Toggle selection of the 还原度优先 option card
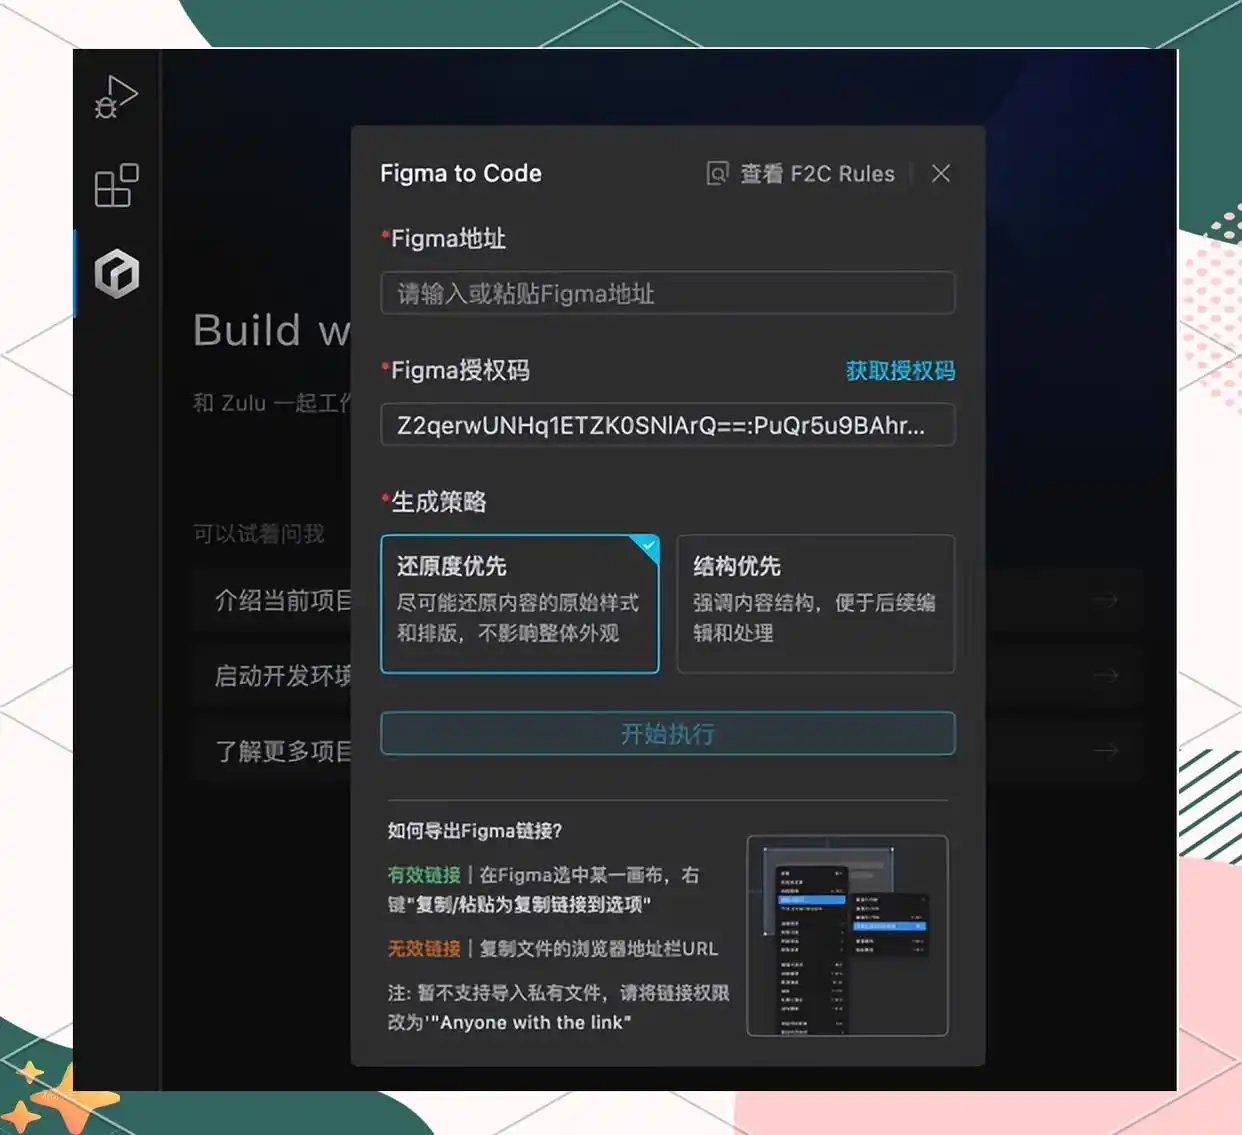This screenshot has width=1242, height=1135. (519, 603)
